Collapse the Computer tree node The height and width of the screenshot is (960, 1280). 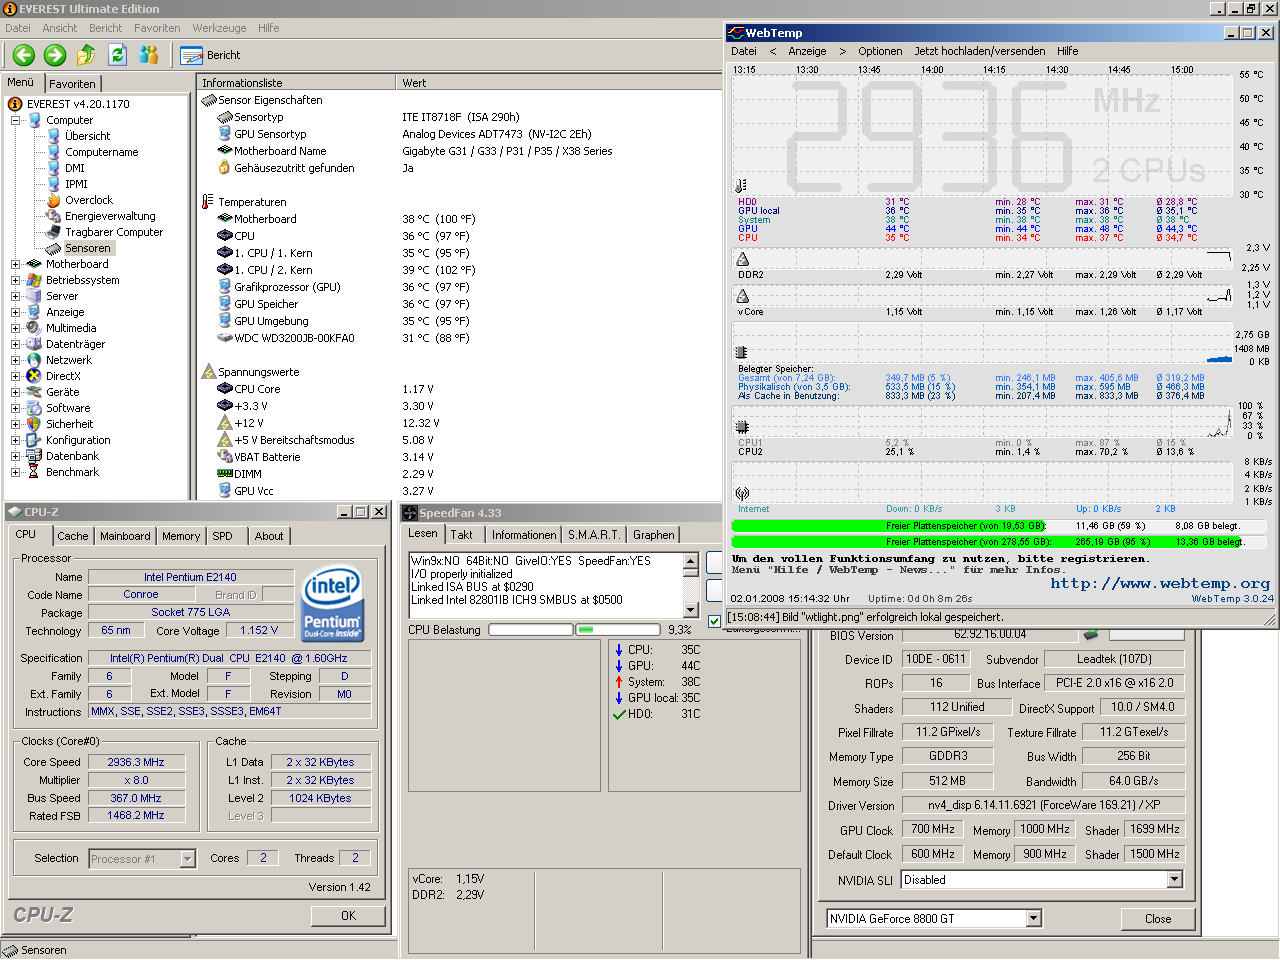point(16,120)
